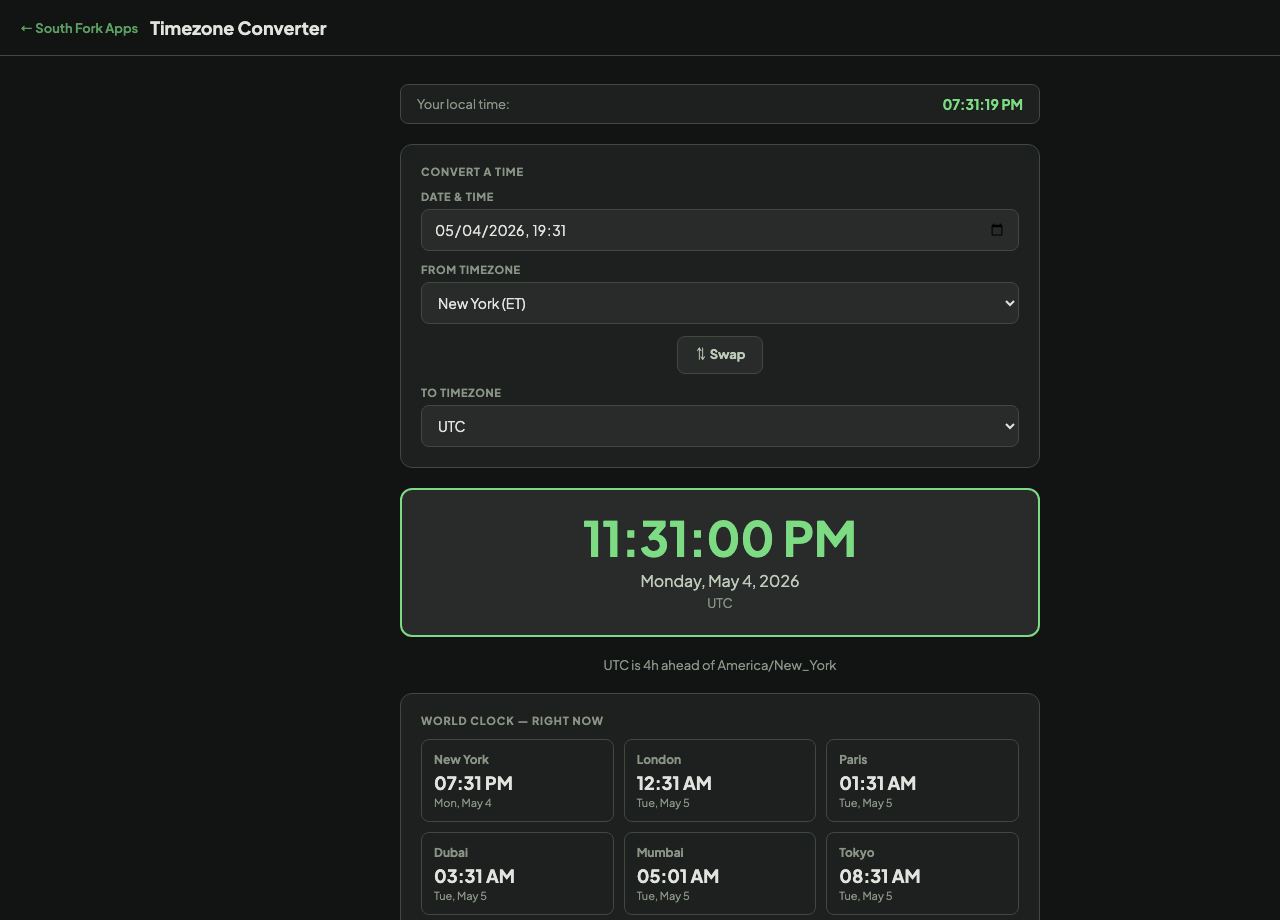This screenshot has height=920, width=1280.
Task: Open calendar picker icon in date field
Action: point(996,230)
